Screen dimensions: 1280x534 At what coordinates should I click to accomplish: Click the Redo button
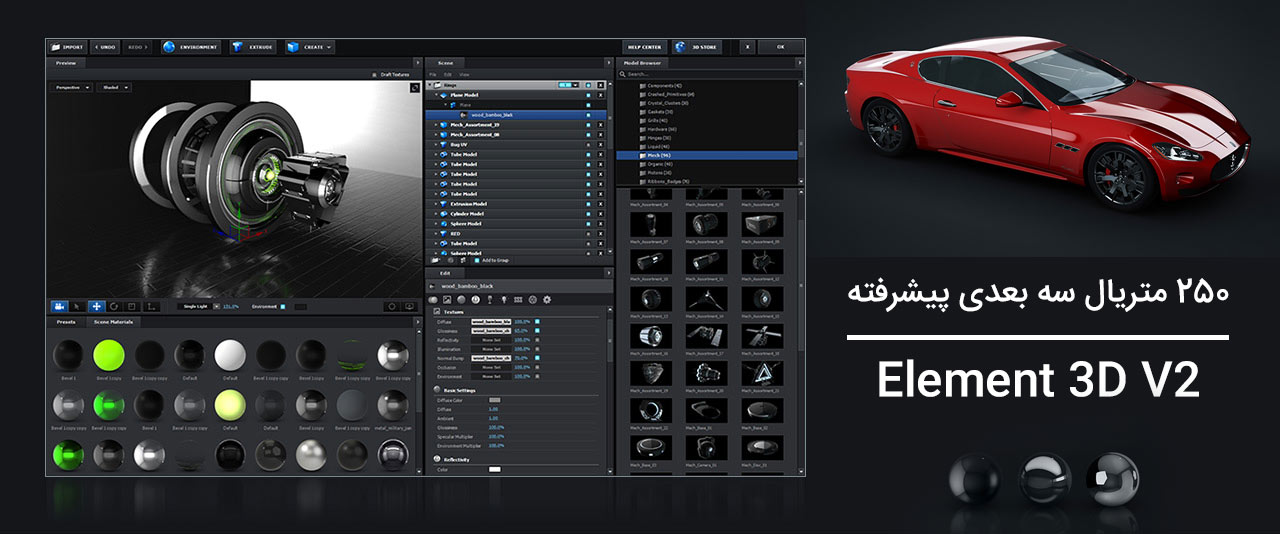click(x=138, y=47)
